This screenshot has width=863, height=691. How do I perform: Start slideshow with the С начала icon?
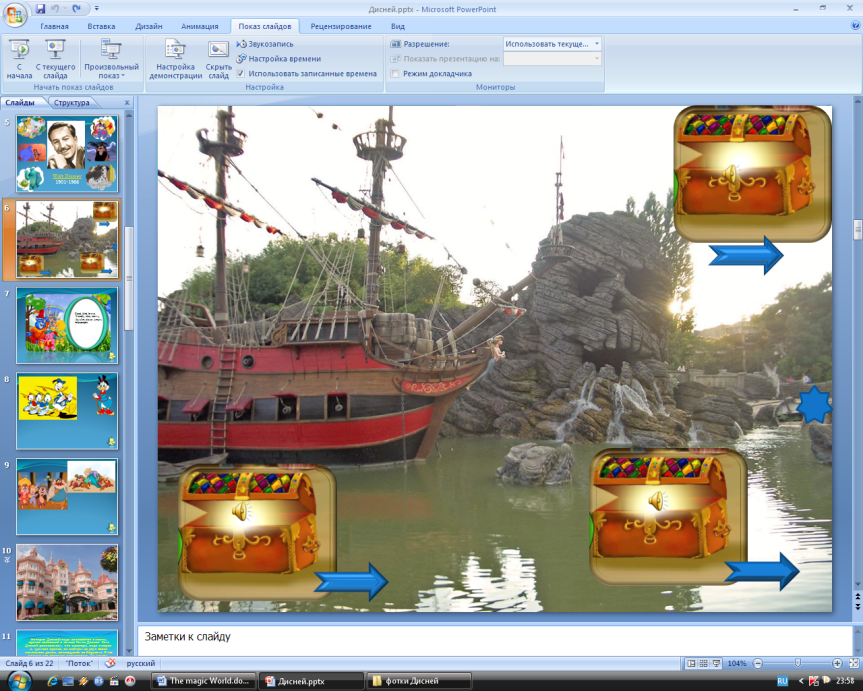(19, 59)
